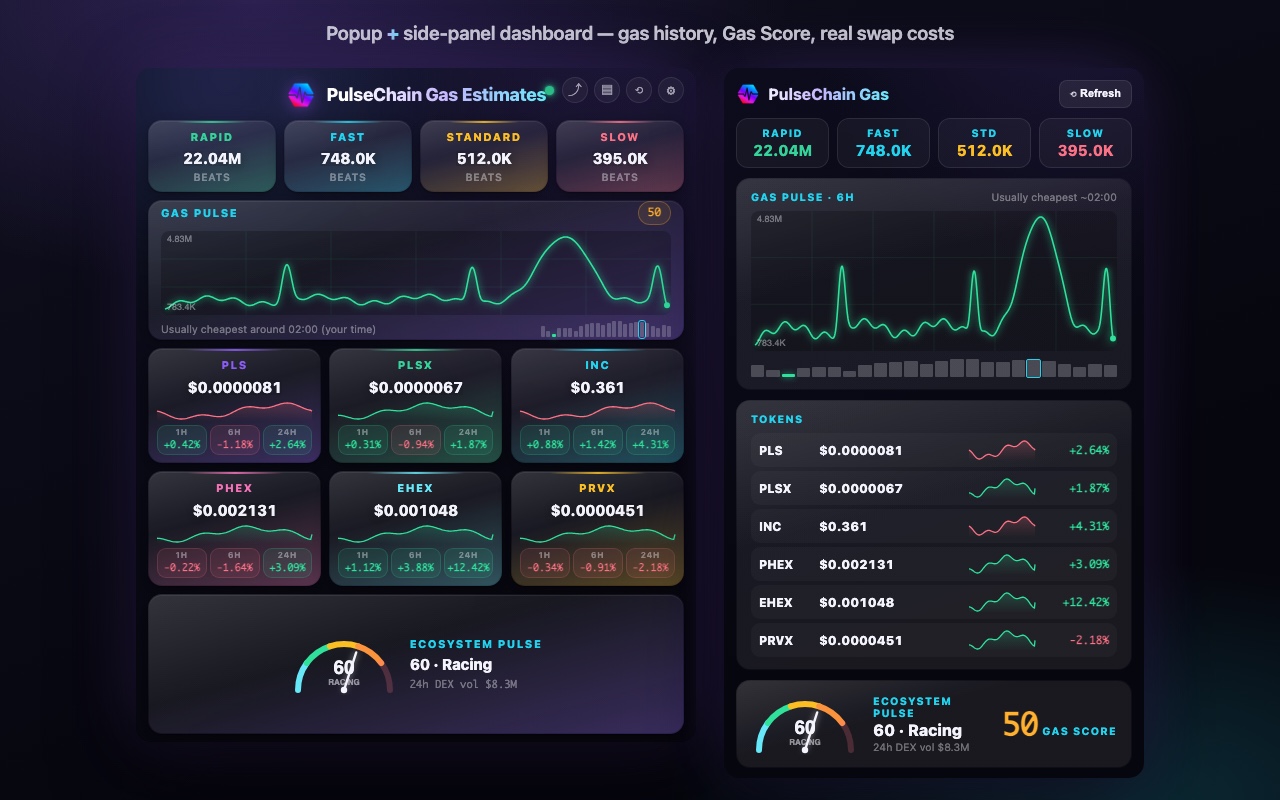The width and height of the screenshot is (1280, 800).
Task: Click the Ecosystem Pulse gauge in popup
Action: [x=344, y=667]
